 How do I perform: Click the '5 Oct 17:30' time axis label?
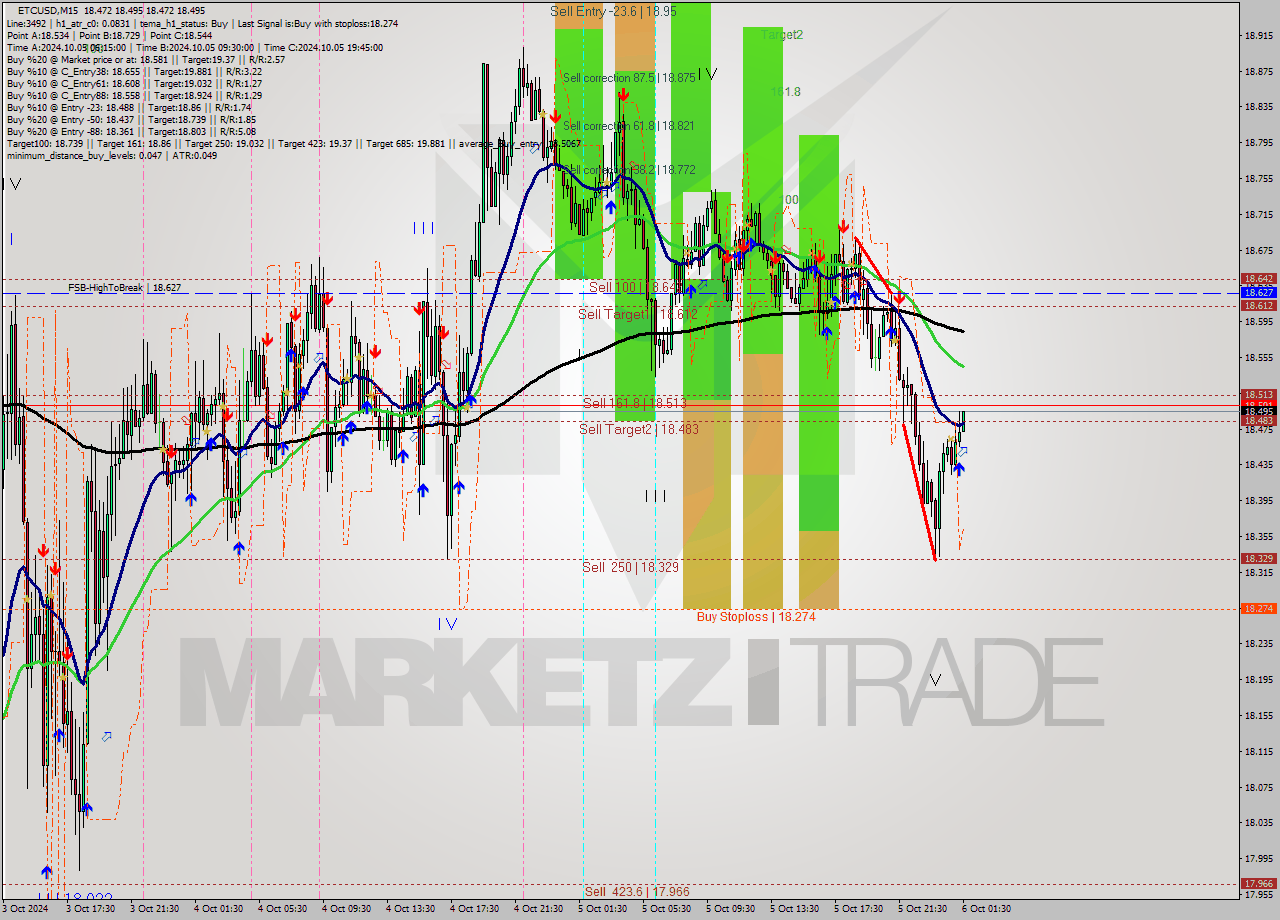point(858,909)
